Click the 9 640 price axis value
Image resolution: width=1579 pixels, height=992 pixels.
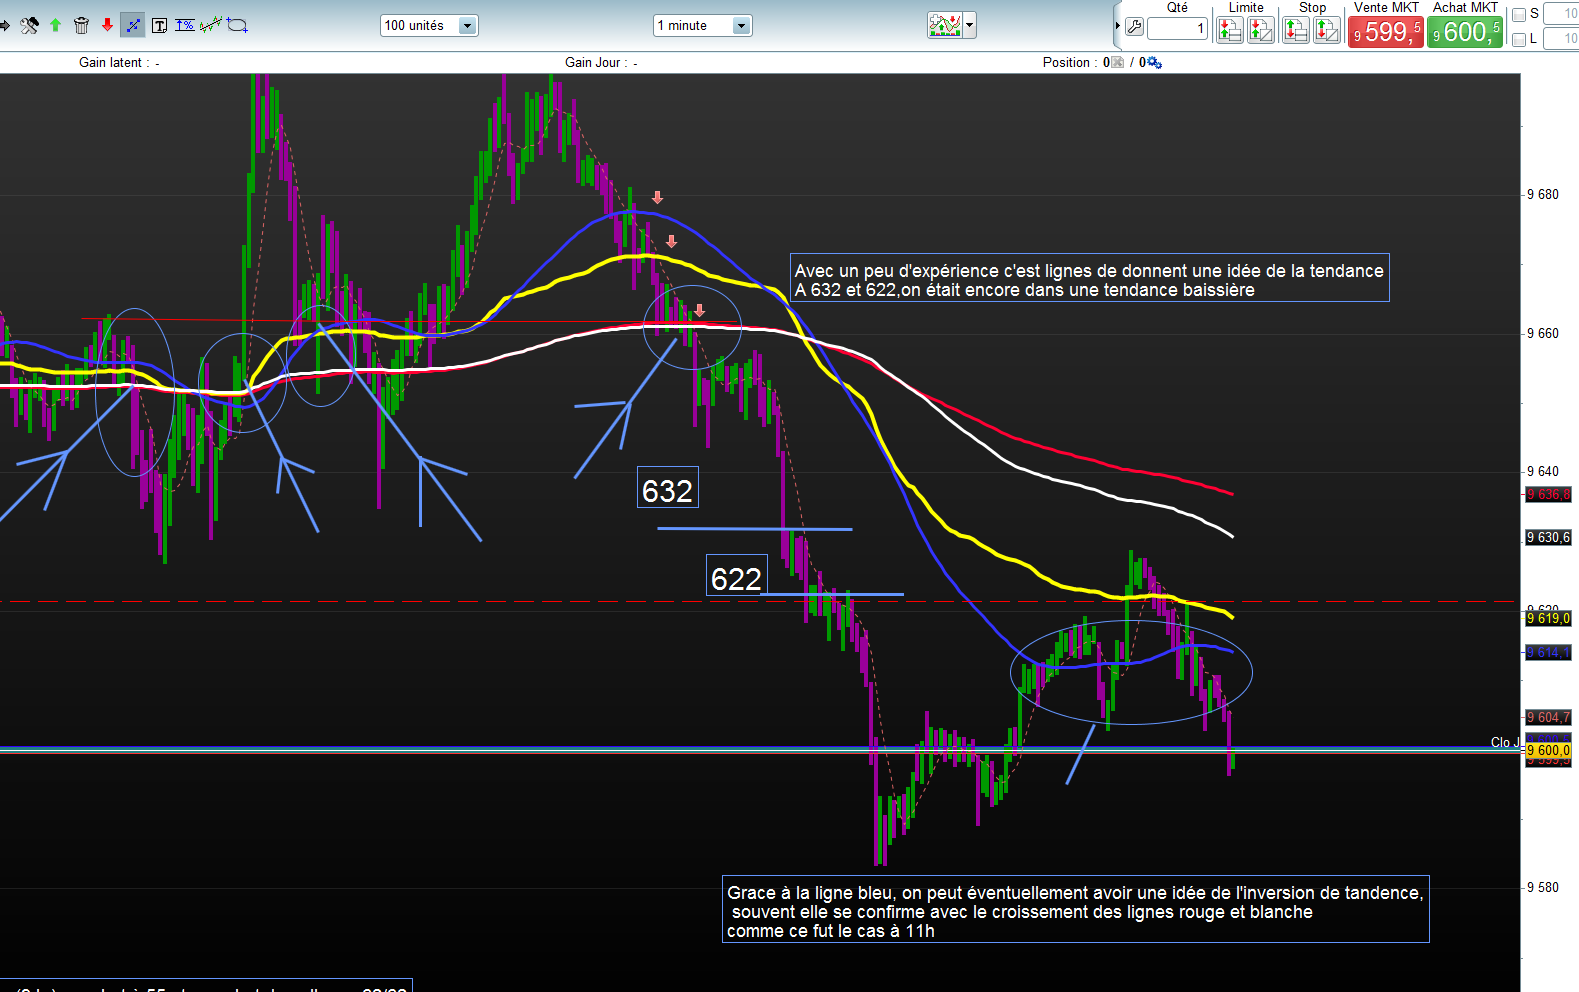1543,471
